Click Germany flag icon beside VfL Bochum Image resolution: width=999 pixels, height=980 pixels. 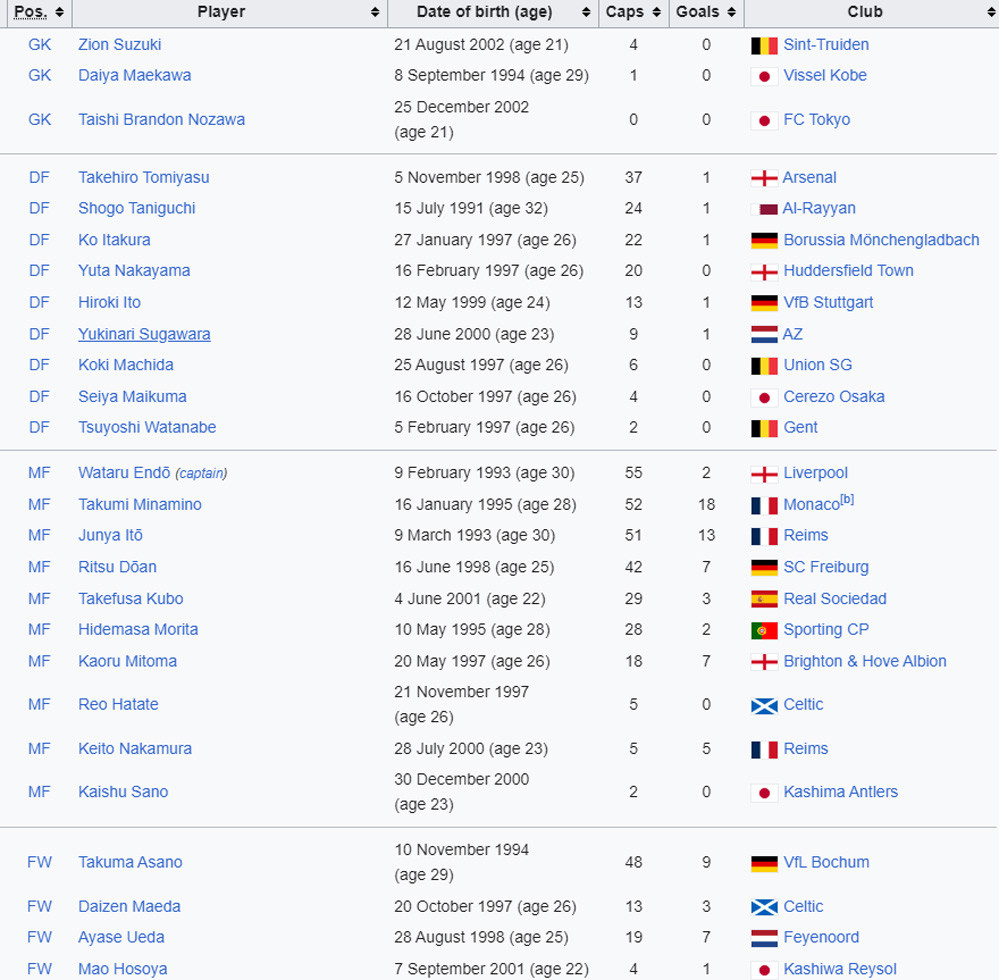pyautogui.click(x=764, y=863)
